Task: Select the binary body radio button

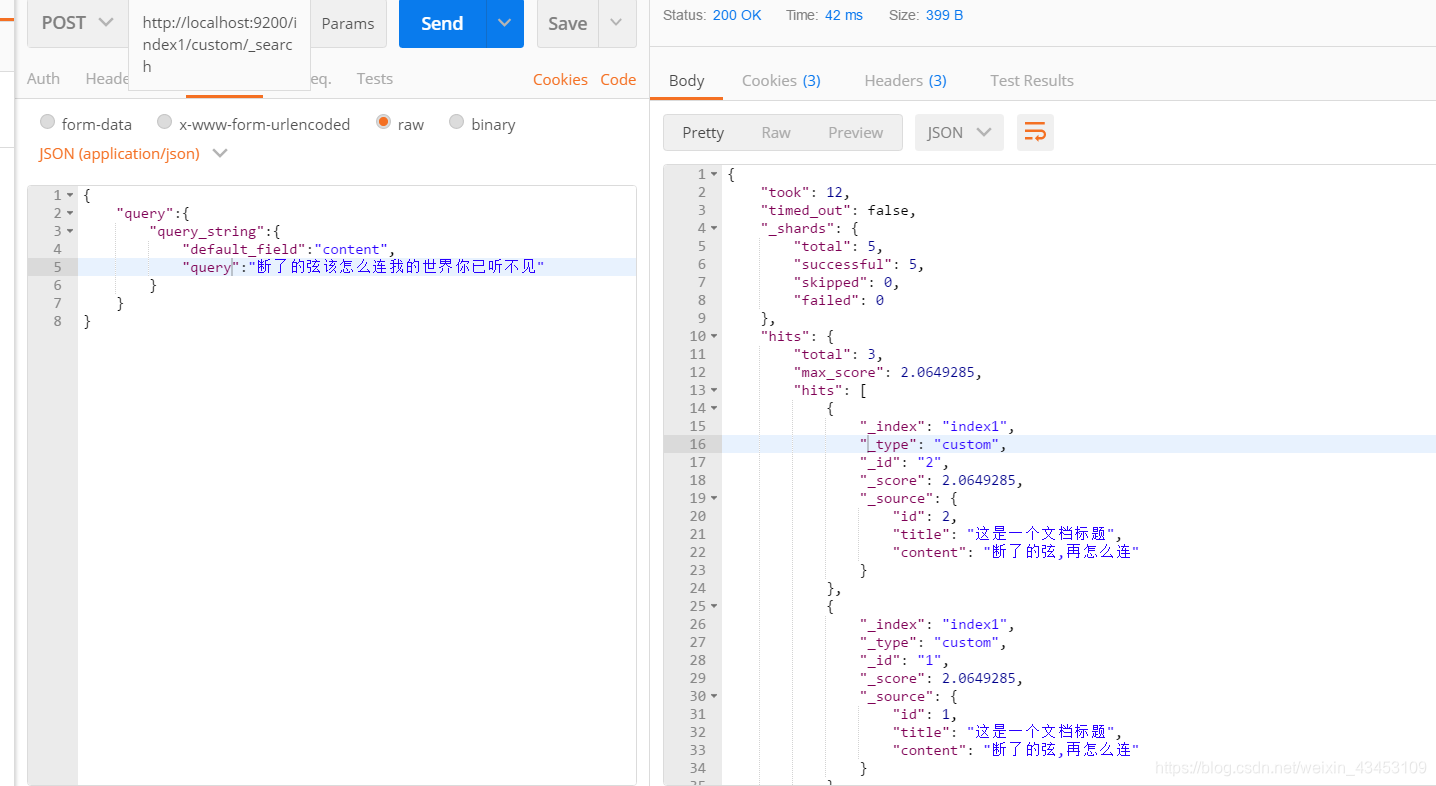Action: pyautogui.click(x=456, y=122)
